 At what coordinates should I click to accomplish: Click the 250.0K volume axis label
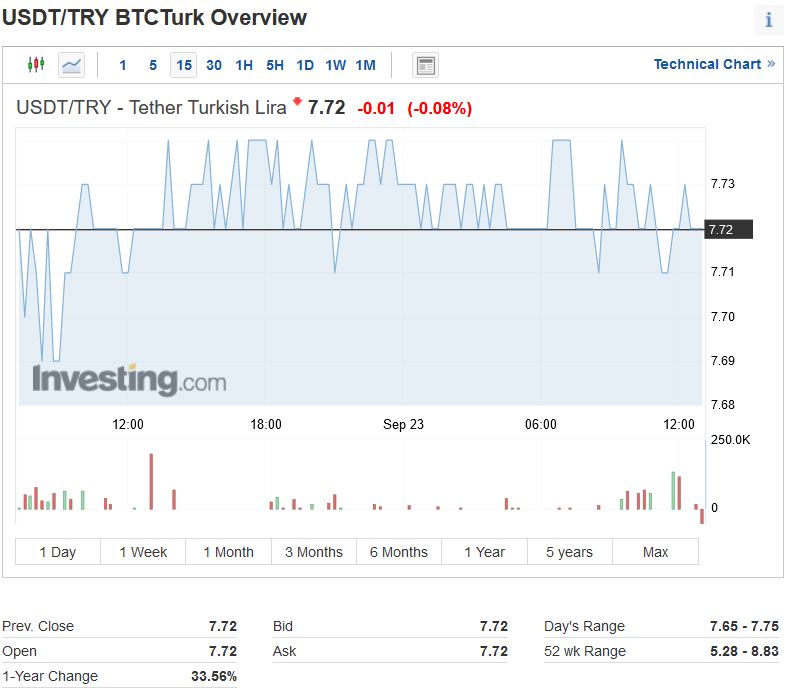point(730,440)
